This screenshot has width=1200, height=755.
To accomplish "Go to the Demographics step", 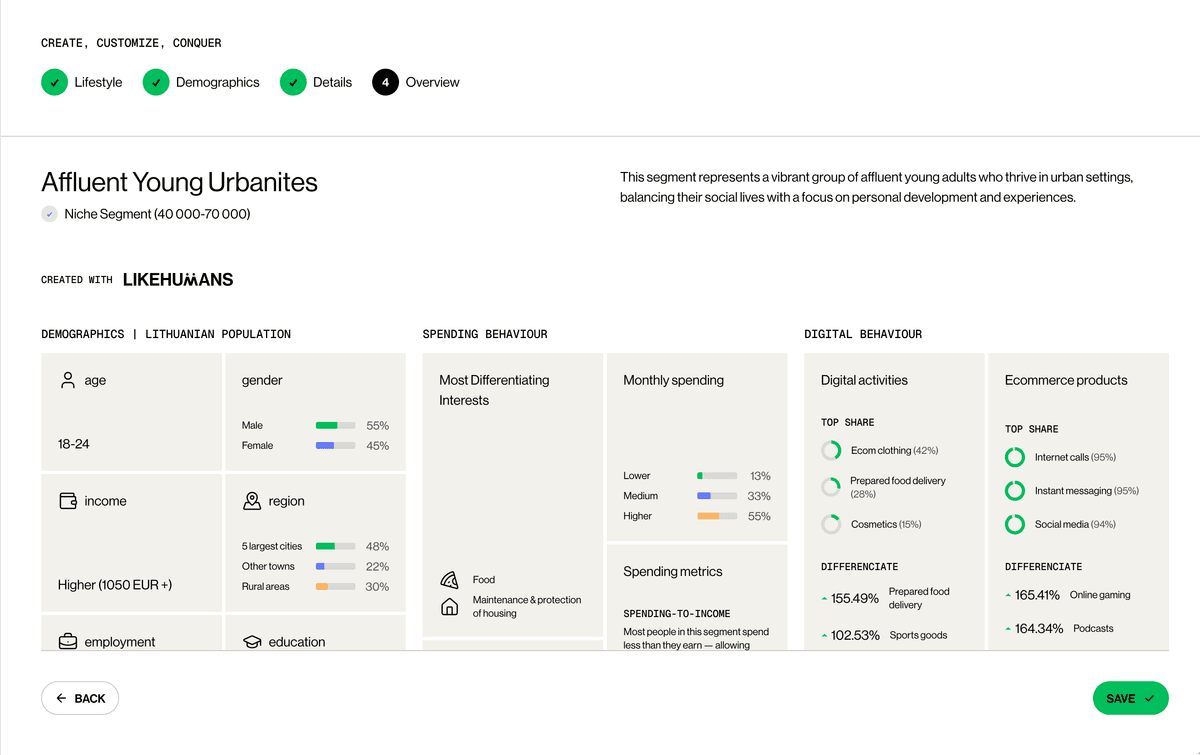I will click(217, 82).
